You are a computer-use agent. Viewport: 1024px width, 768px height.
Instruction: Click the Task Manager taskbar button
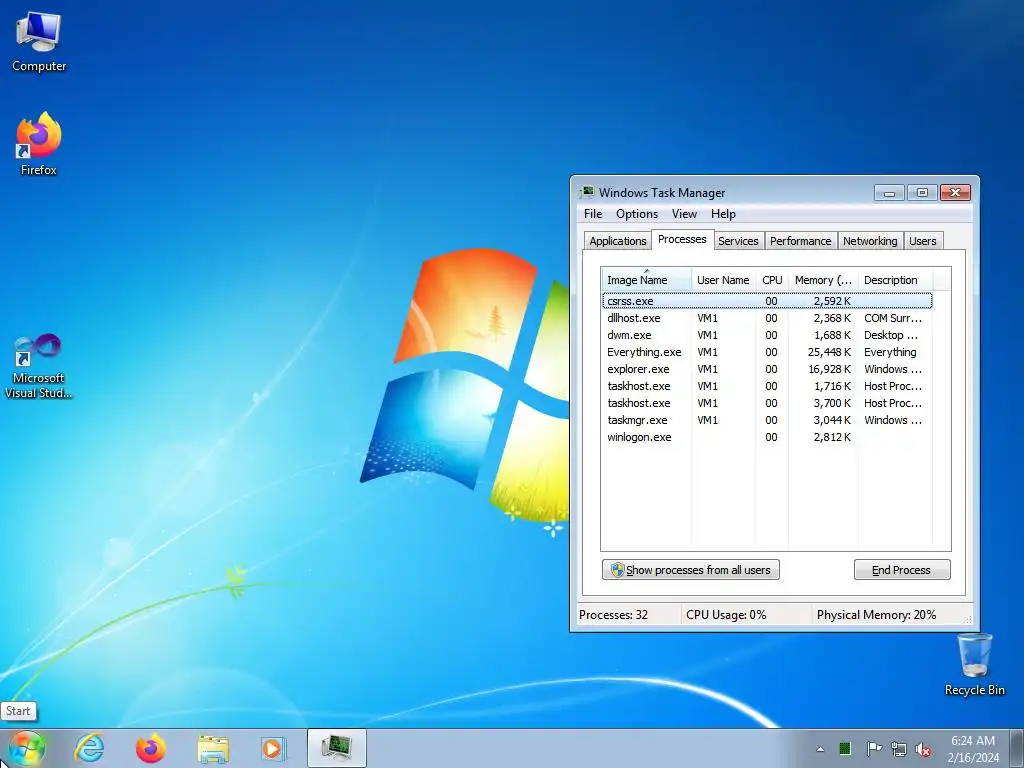[336, 748]
